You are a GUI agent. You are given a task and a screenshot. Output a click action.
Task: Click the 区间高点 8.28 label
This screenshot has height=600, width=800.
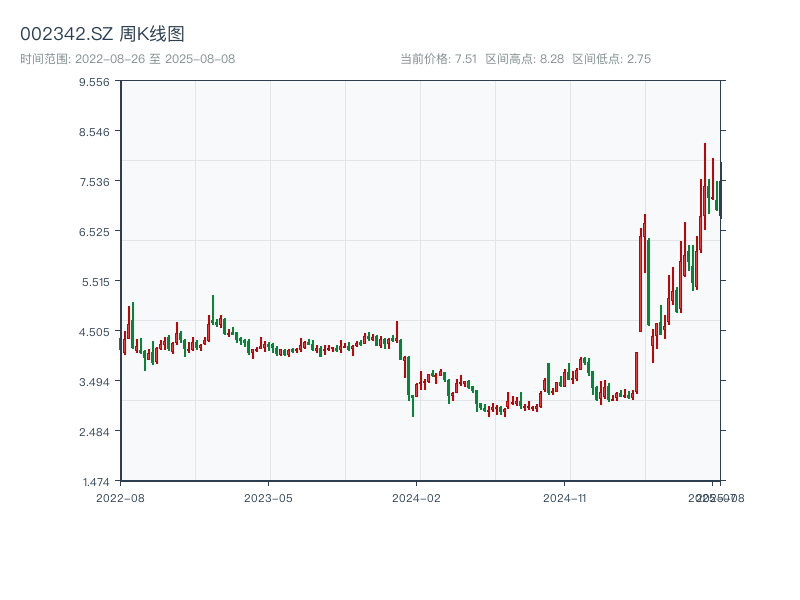click(x=524, y=59)
